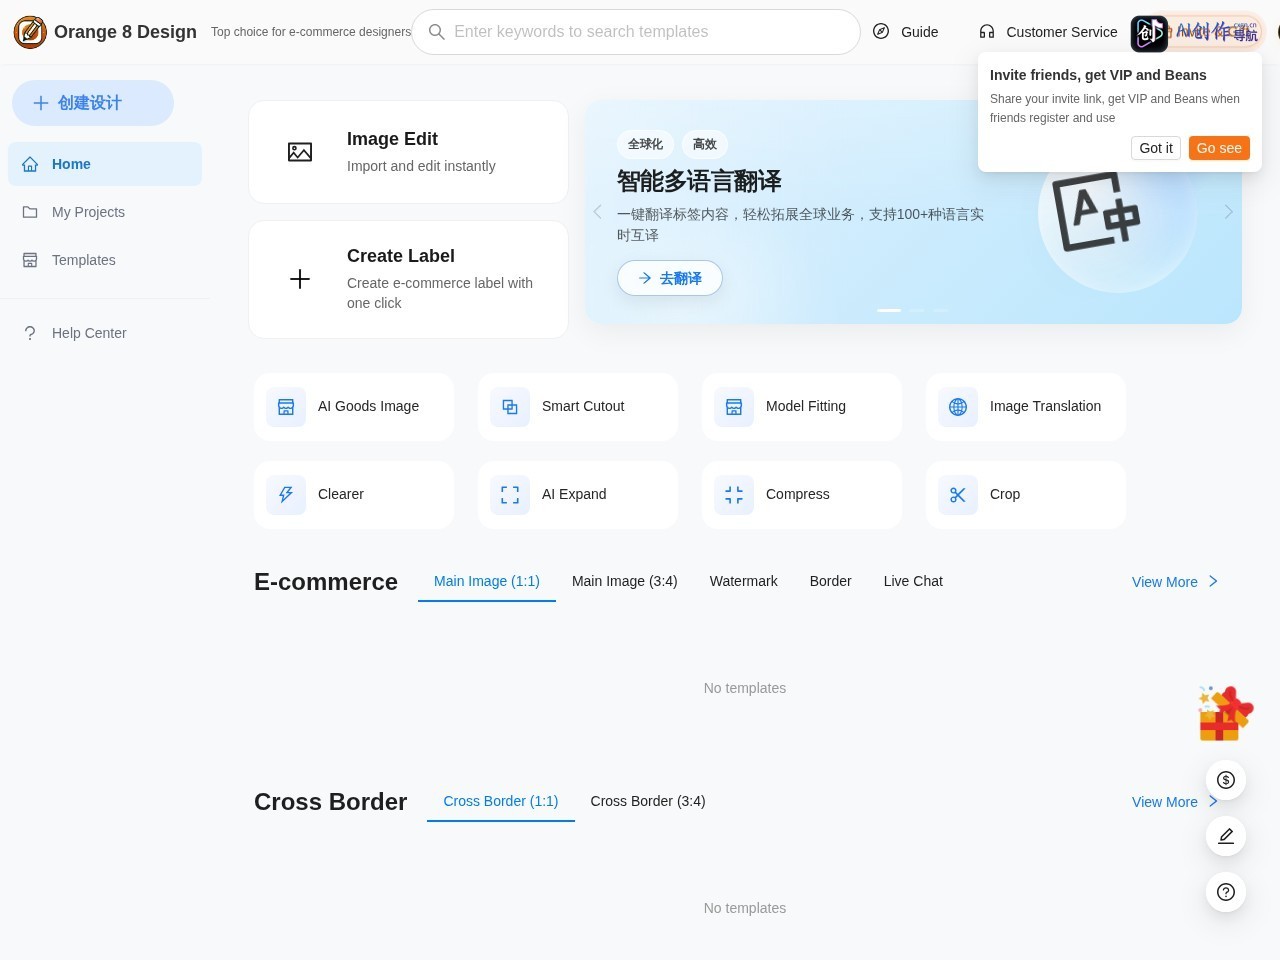Viewport: 1280px width, 960px height.
Task: Click the floating help question button
Action: tap(1226, 892)
